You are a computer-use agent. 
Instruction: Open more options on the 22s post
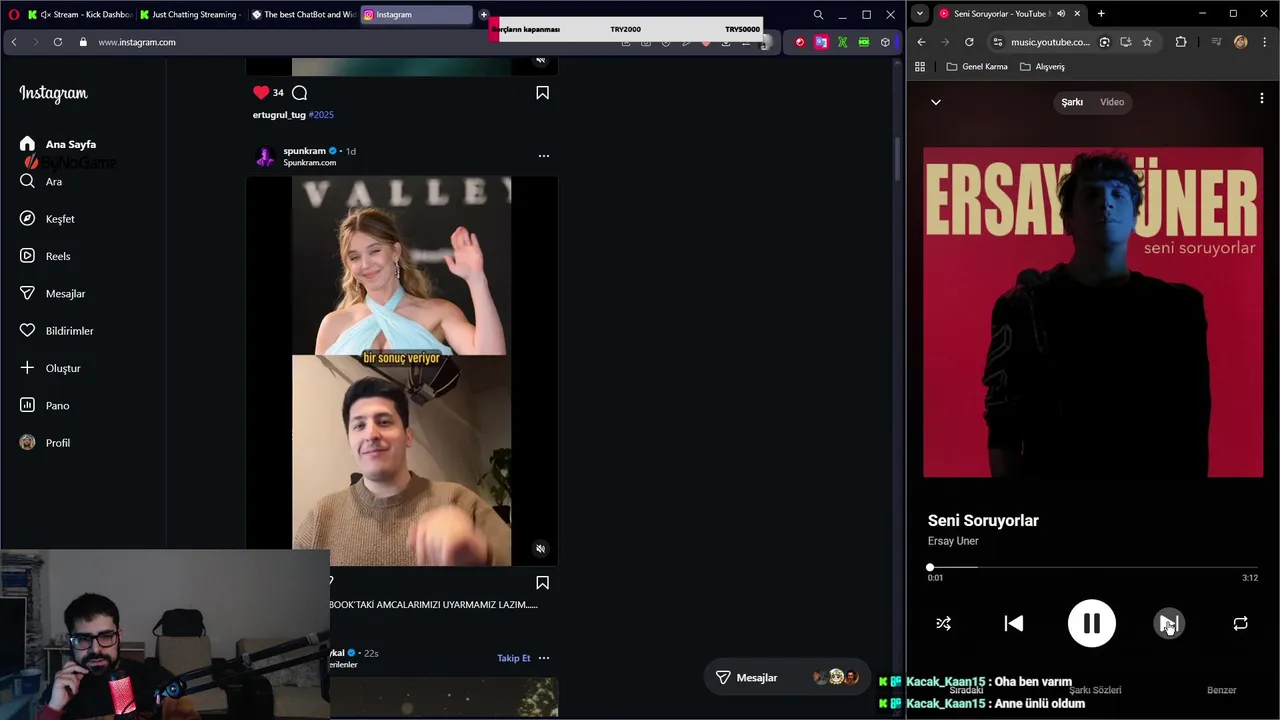pyautogui.click(x=544, y=658)
